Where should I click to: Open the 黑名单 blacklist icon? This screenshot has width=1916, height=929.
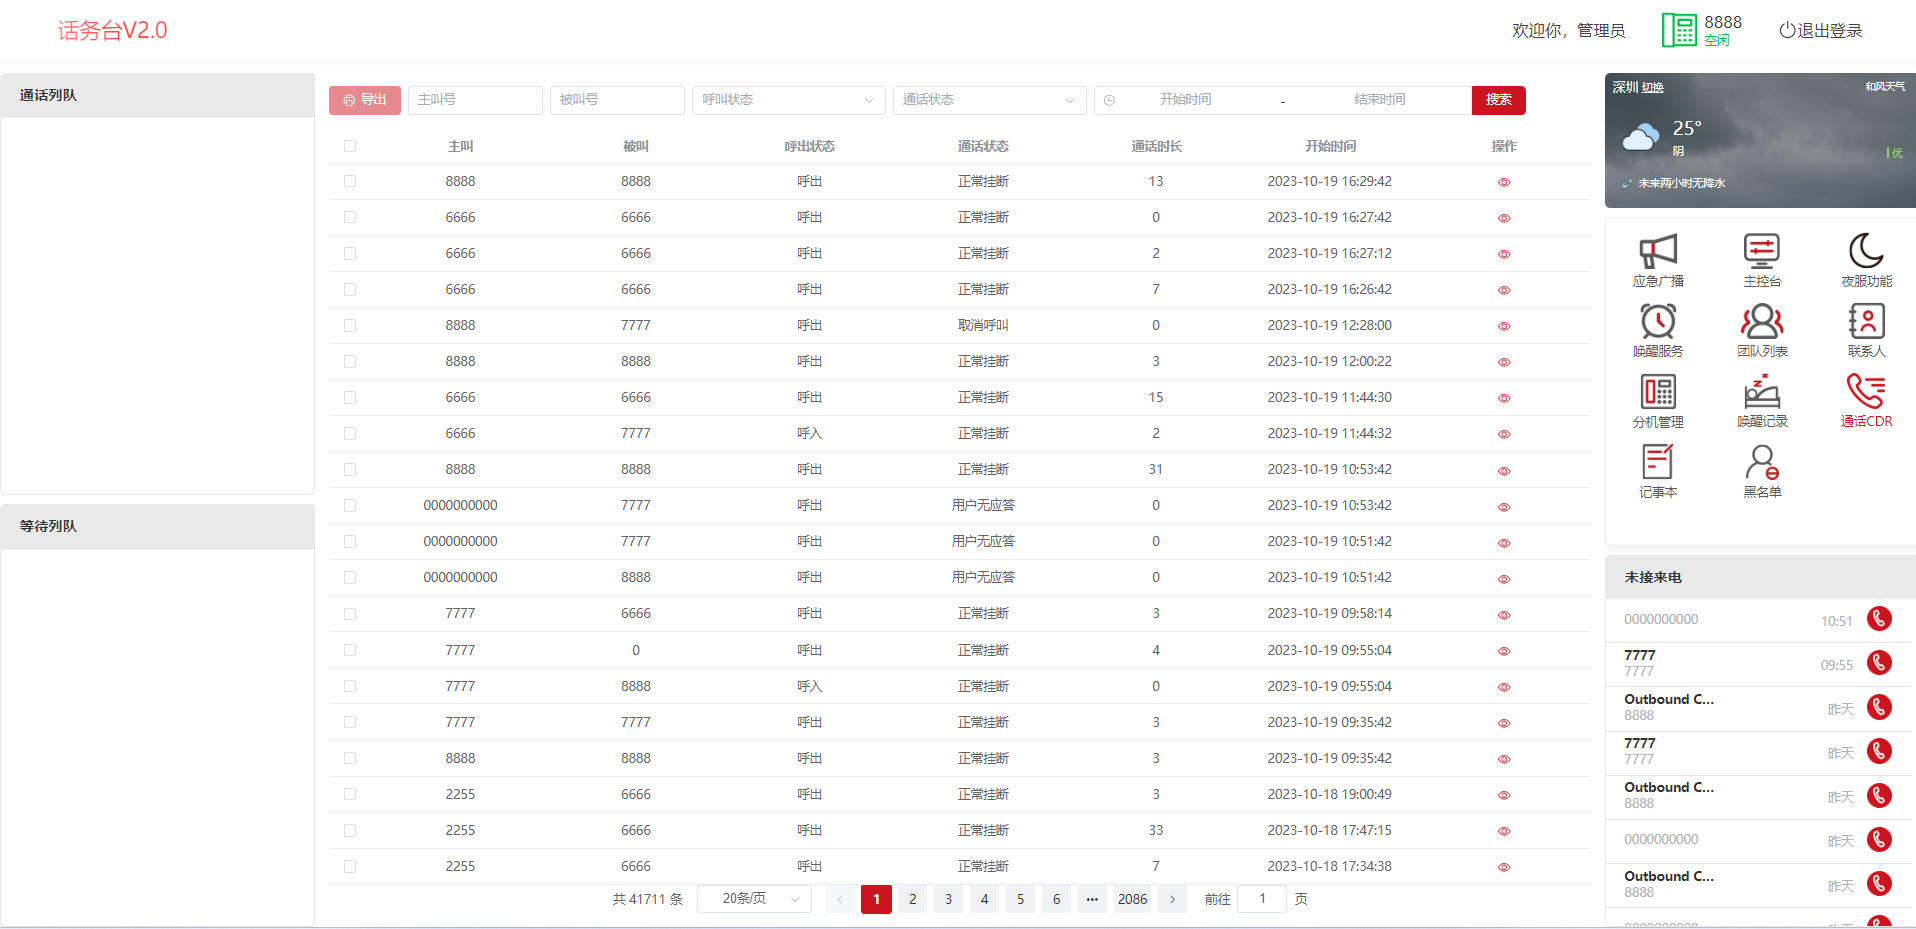coord(1761,463)
